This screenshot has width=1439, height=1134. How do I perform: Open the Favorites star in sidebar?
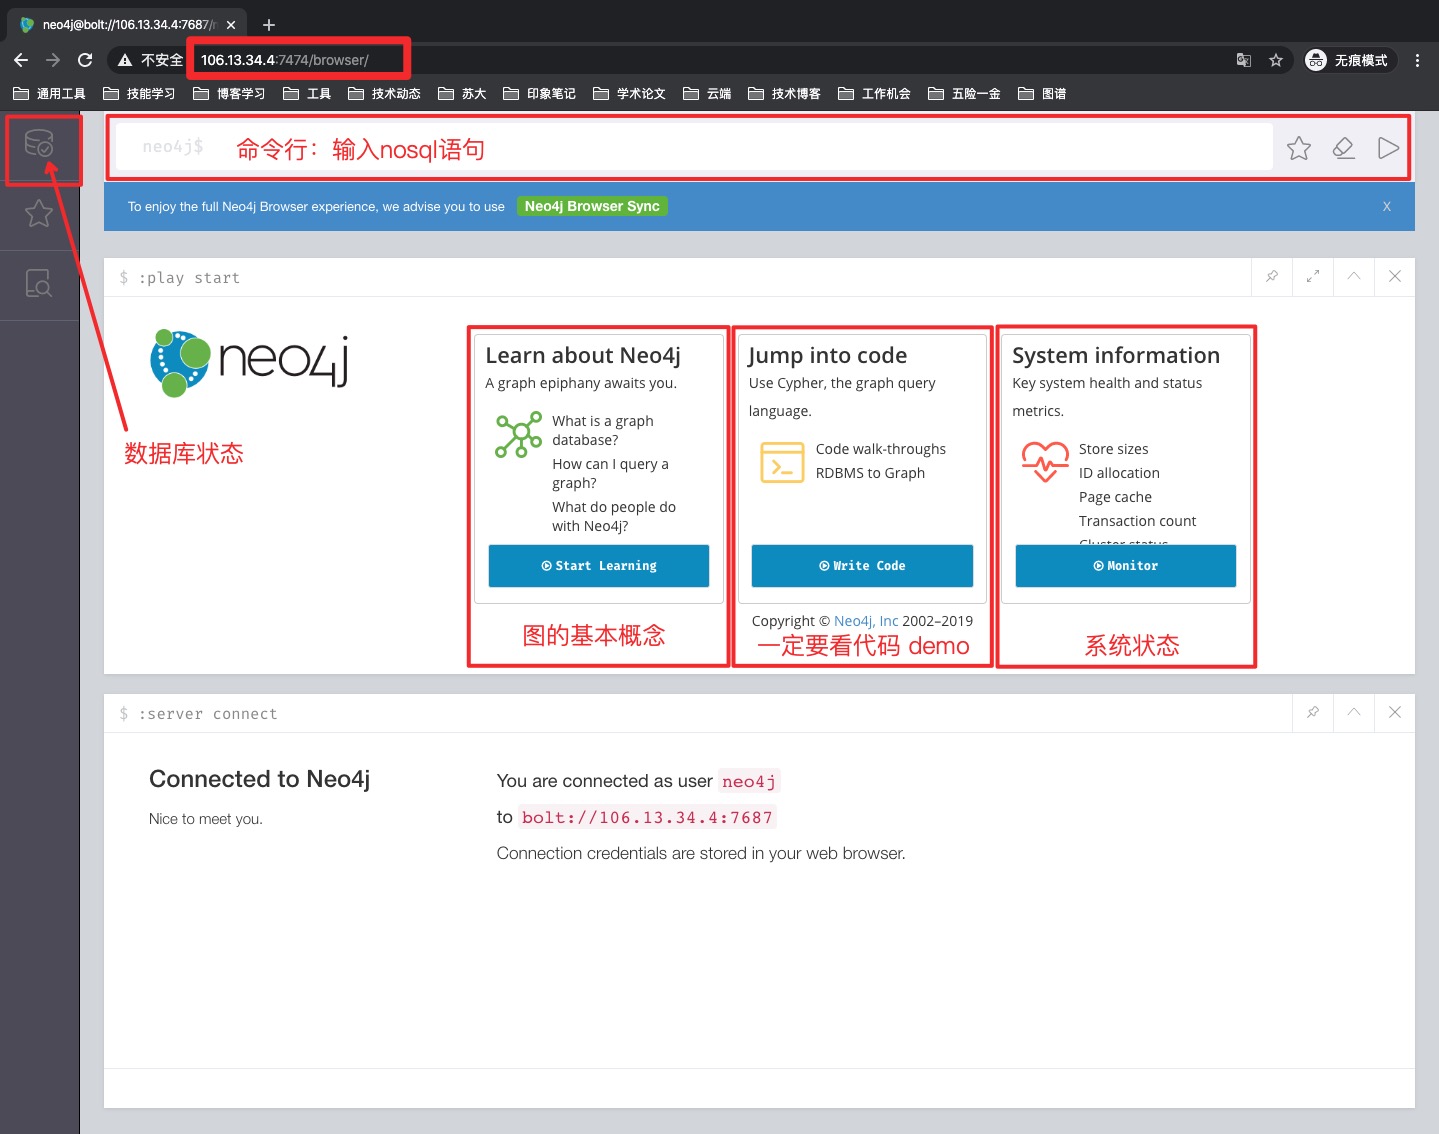[39, 213]
